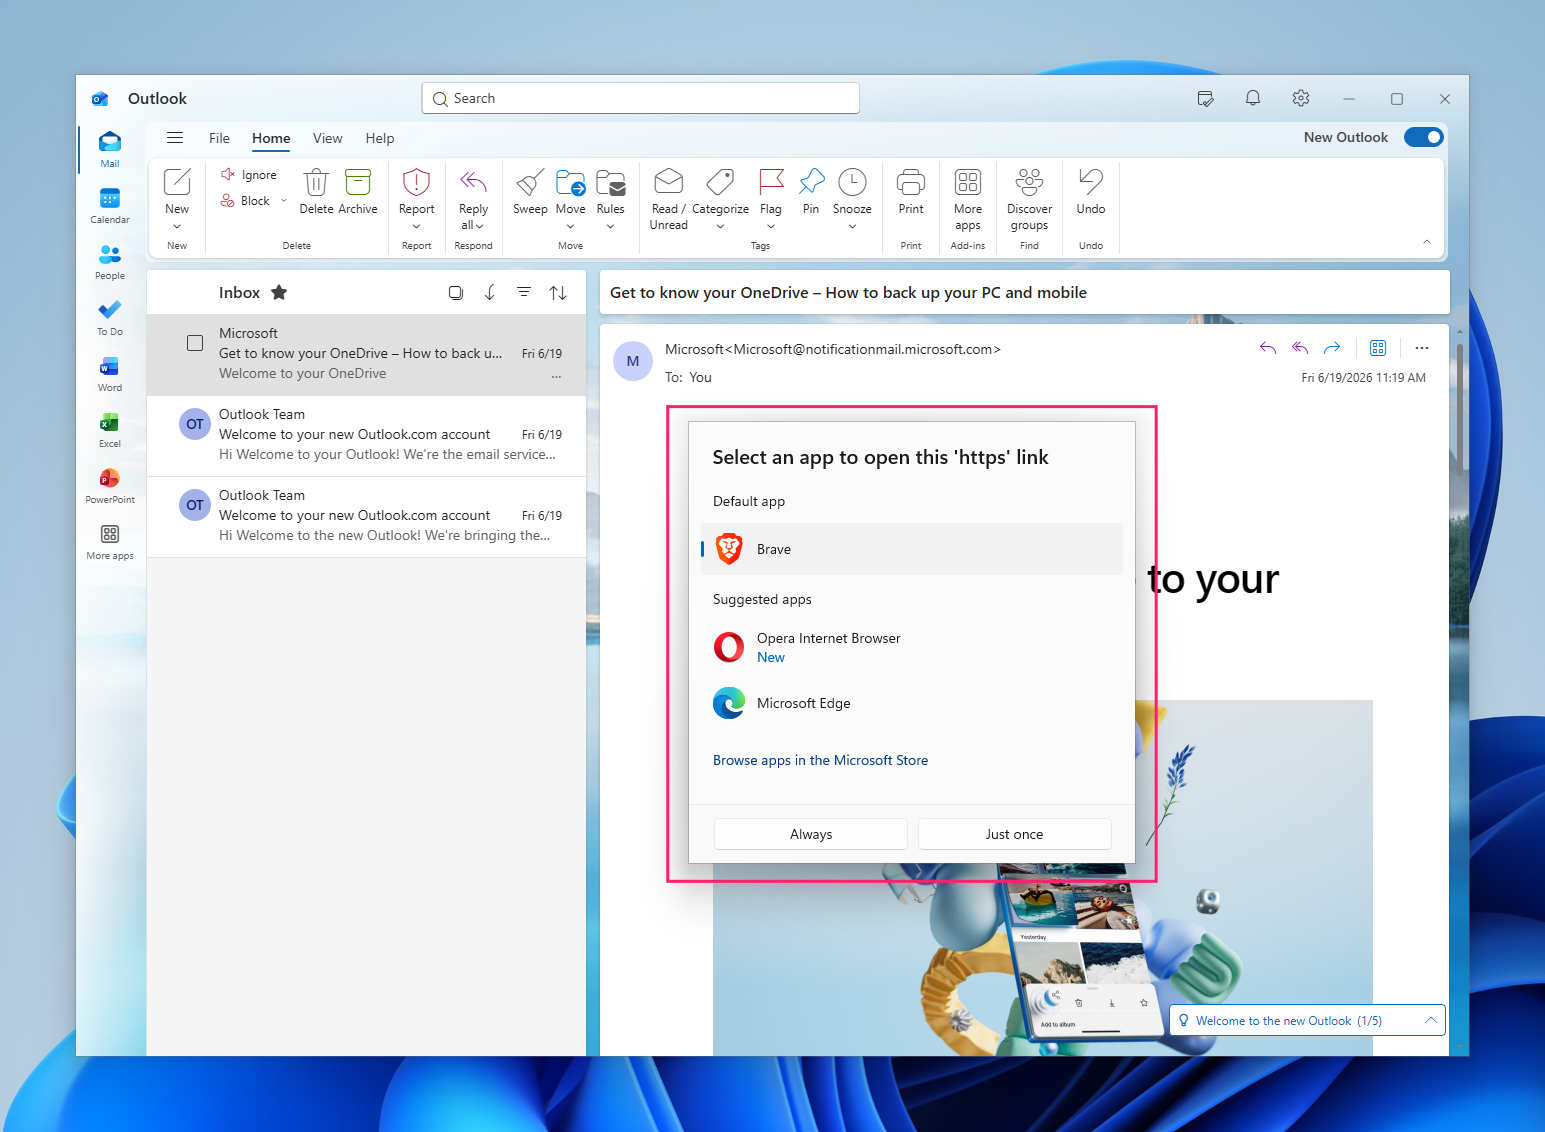Open the Outlook Team email about bringing the new Outlook
Screen dimensions: 1545x1132
366,516
